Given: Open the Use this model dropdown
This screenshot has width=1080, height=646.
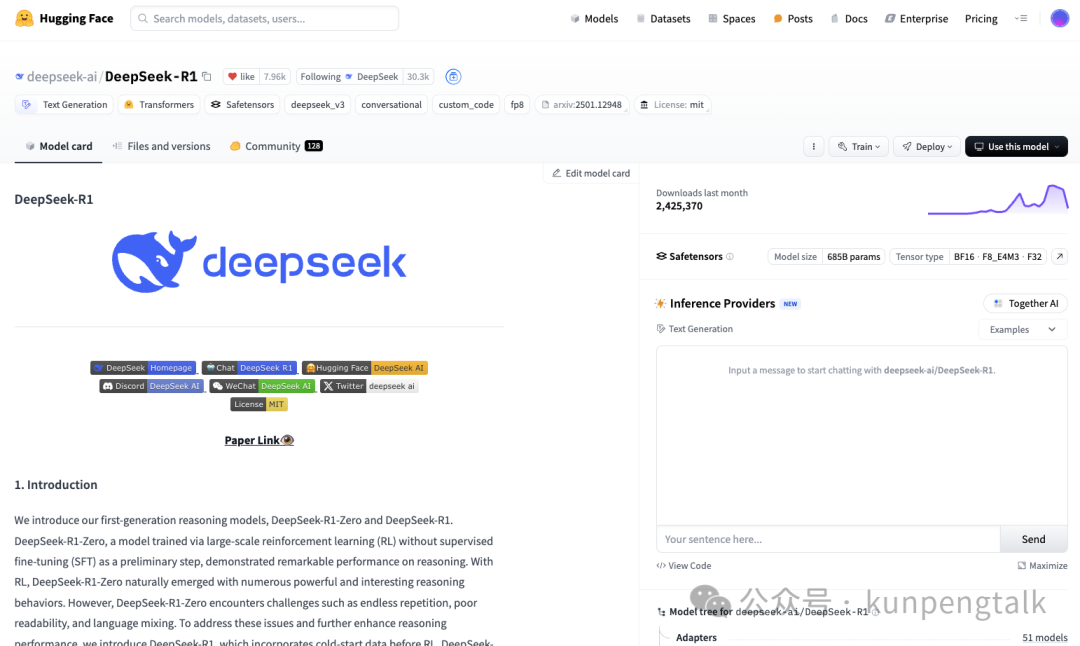Looking at the screenshot, I should [x=1017, y=147].
